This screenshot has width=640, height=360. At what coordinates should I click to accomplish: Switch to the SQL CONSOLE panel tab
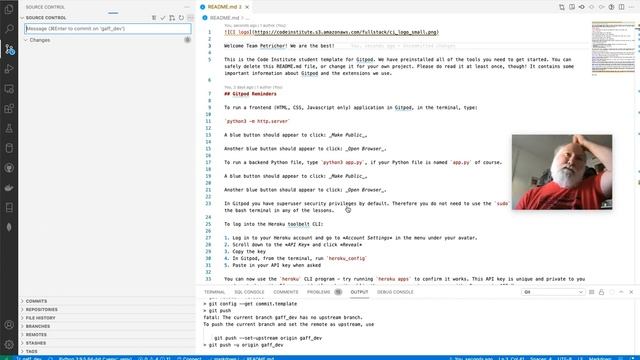pyautogui.click(x=249, y=292)
